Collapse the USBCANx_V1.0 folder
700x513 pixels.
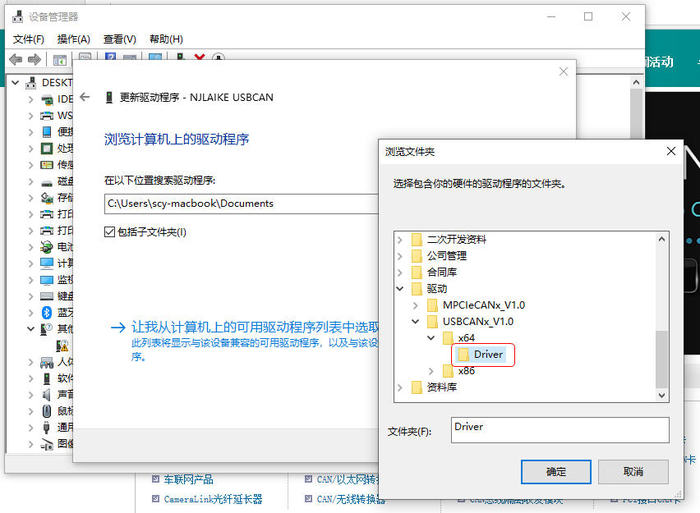click(416, 321)
